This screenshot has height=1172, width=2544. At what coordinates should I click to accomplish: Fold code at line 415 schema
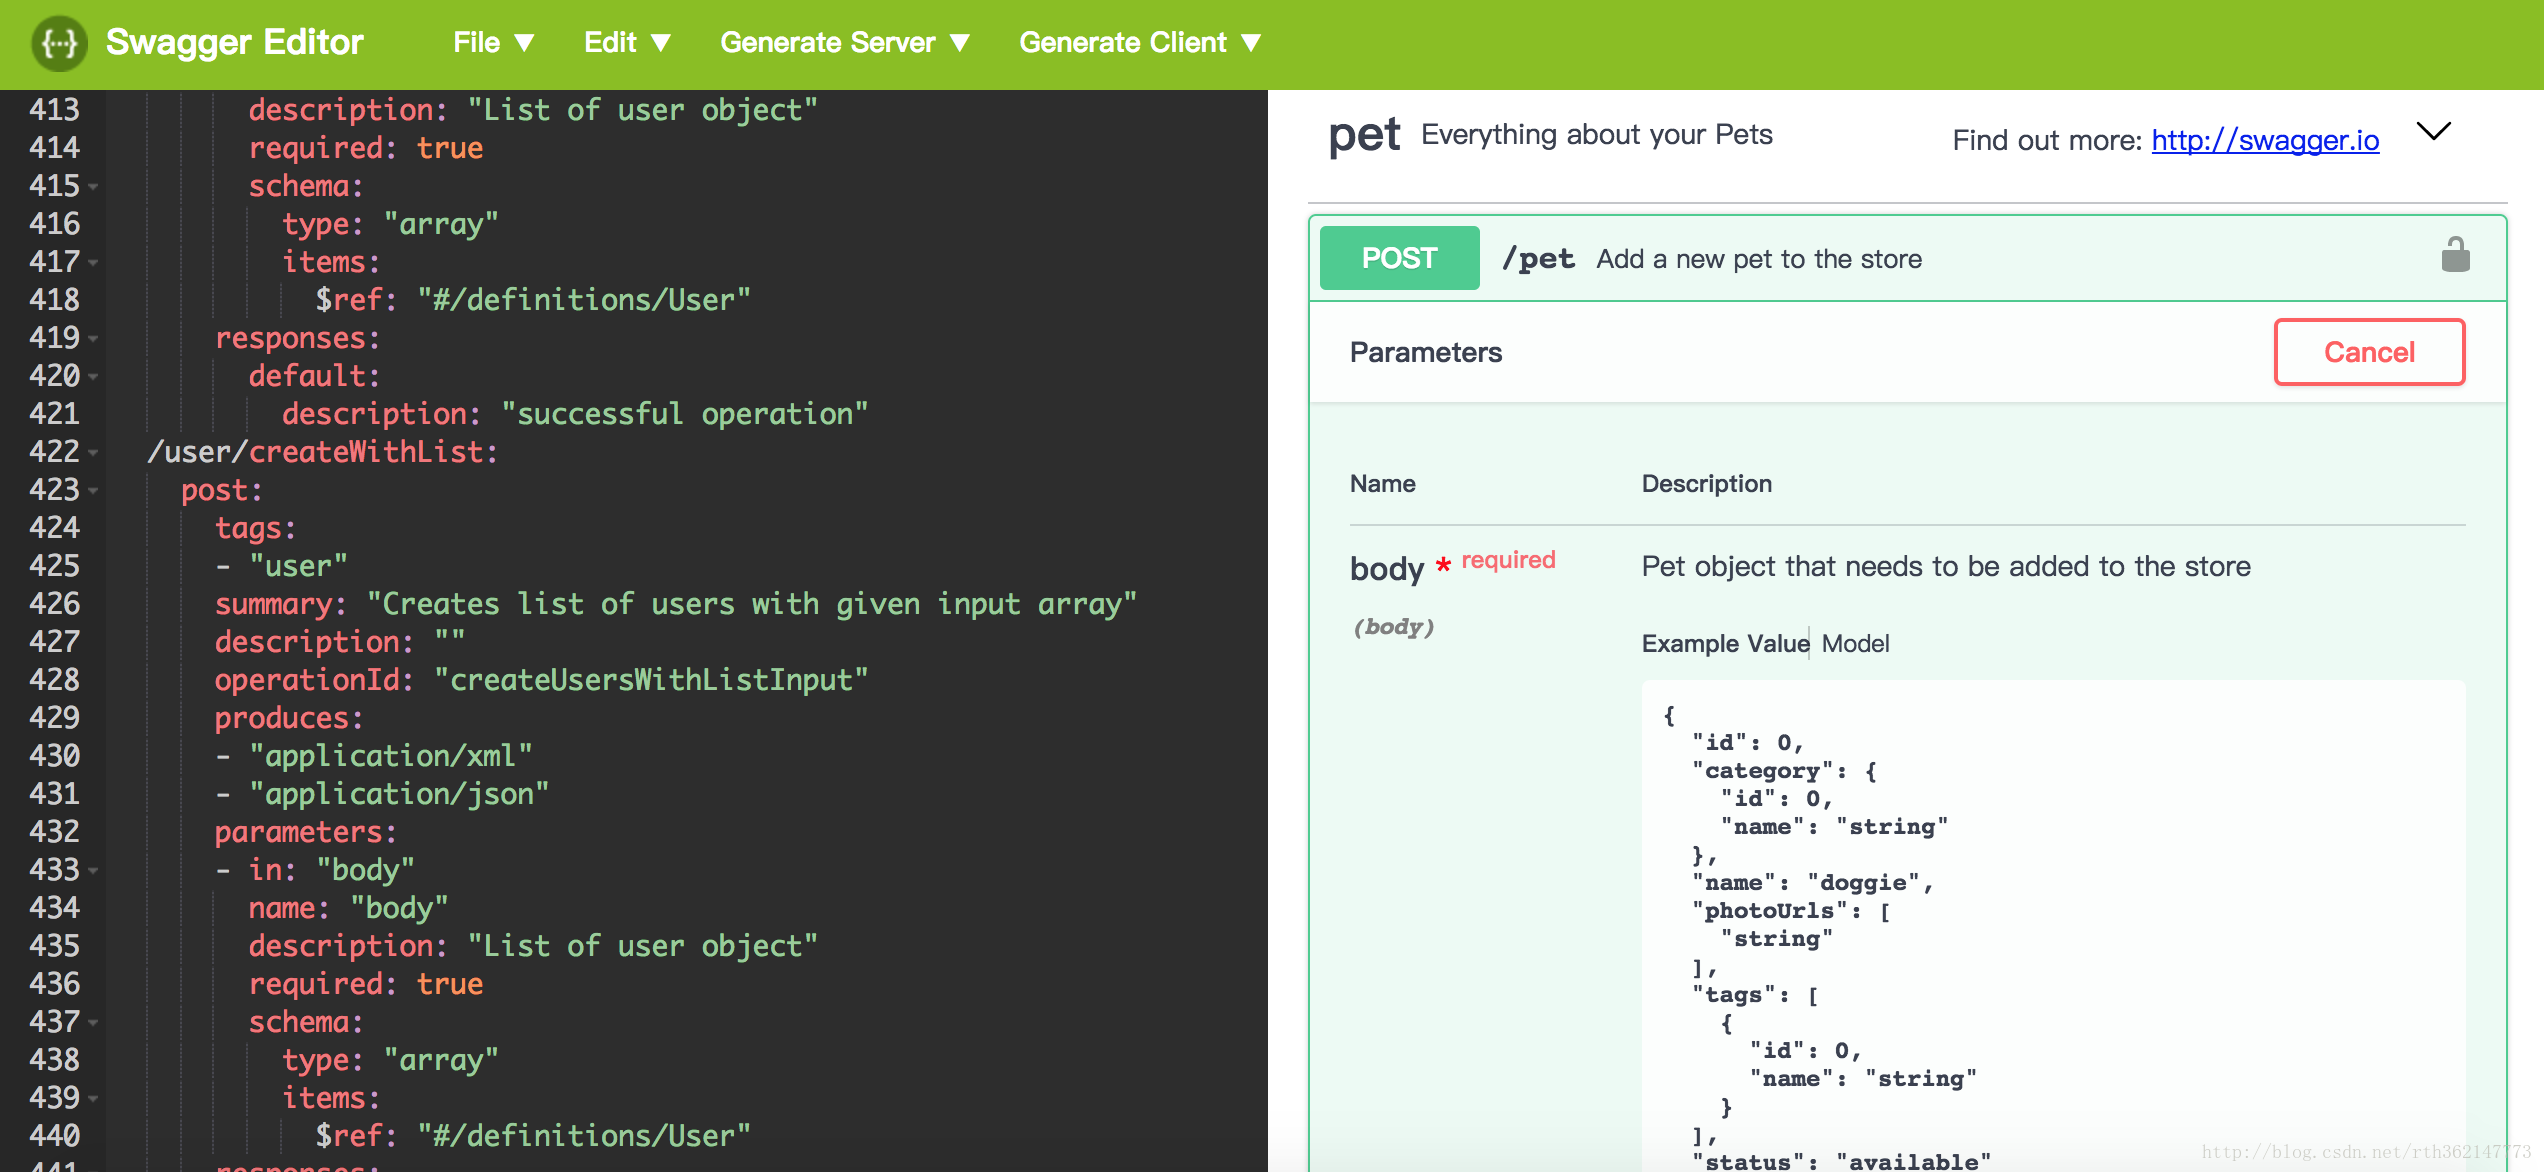coord(93,187)
